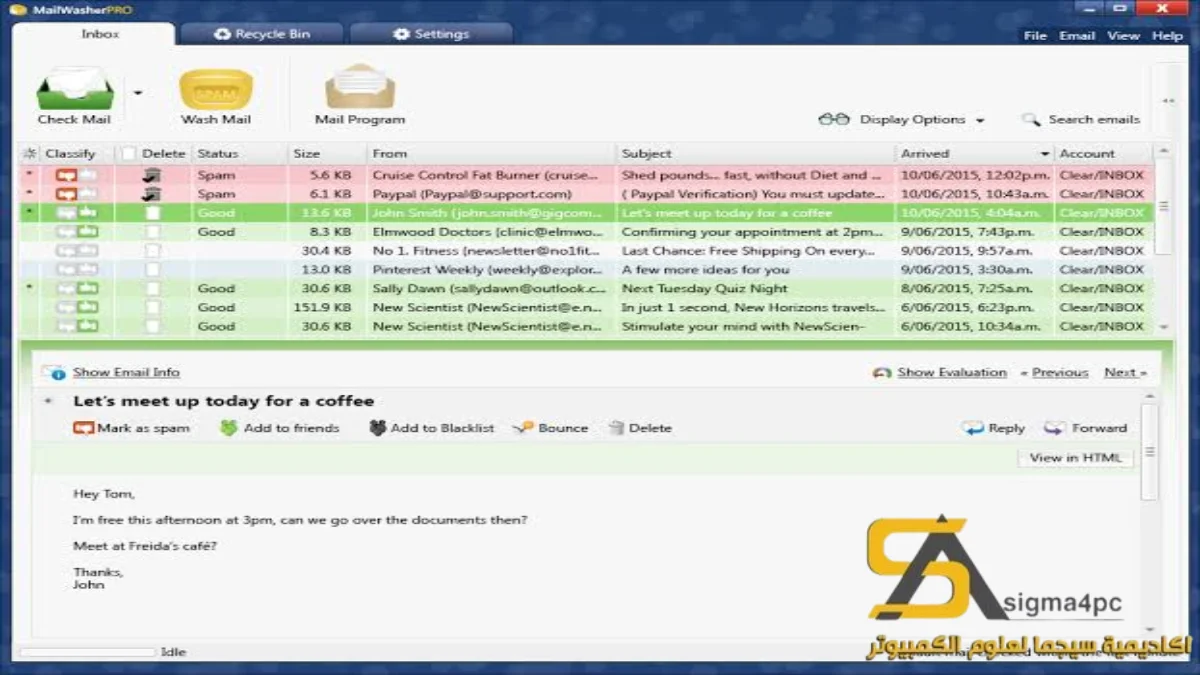Click the Bounce action
This screenshot has height=675, width=1200.
(x=551, y=428)
